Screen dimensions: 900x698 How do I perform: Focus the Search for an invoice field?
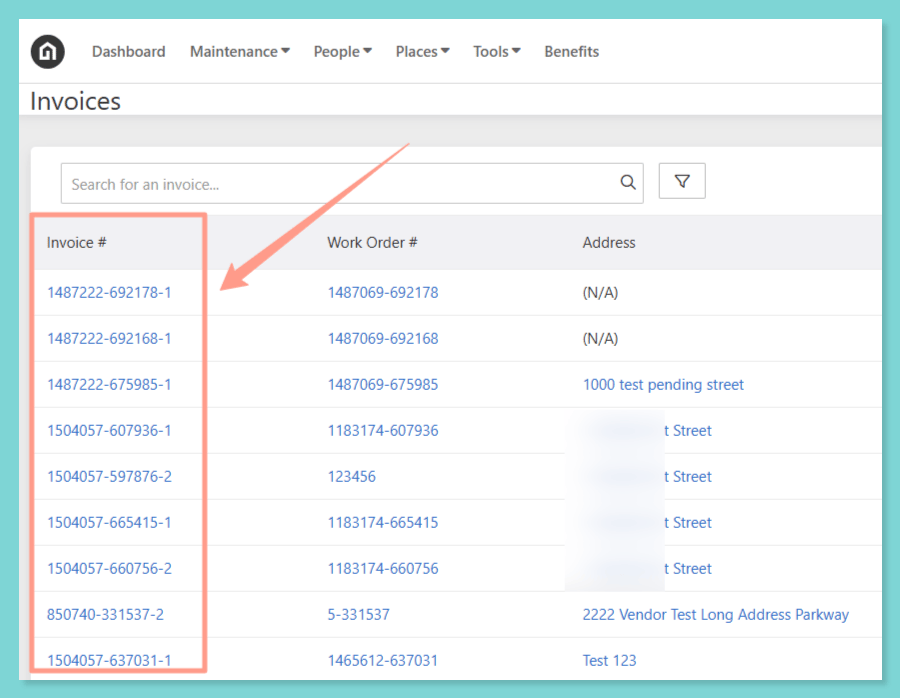352,184
